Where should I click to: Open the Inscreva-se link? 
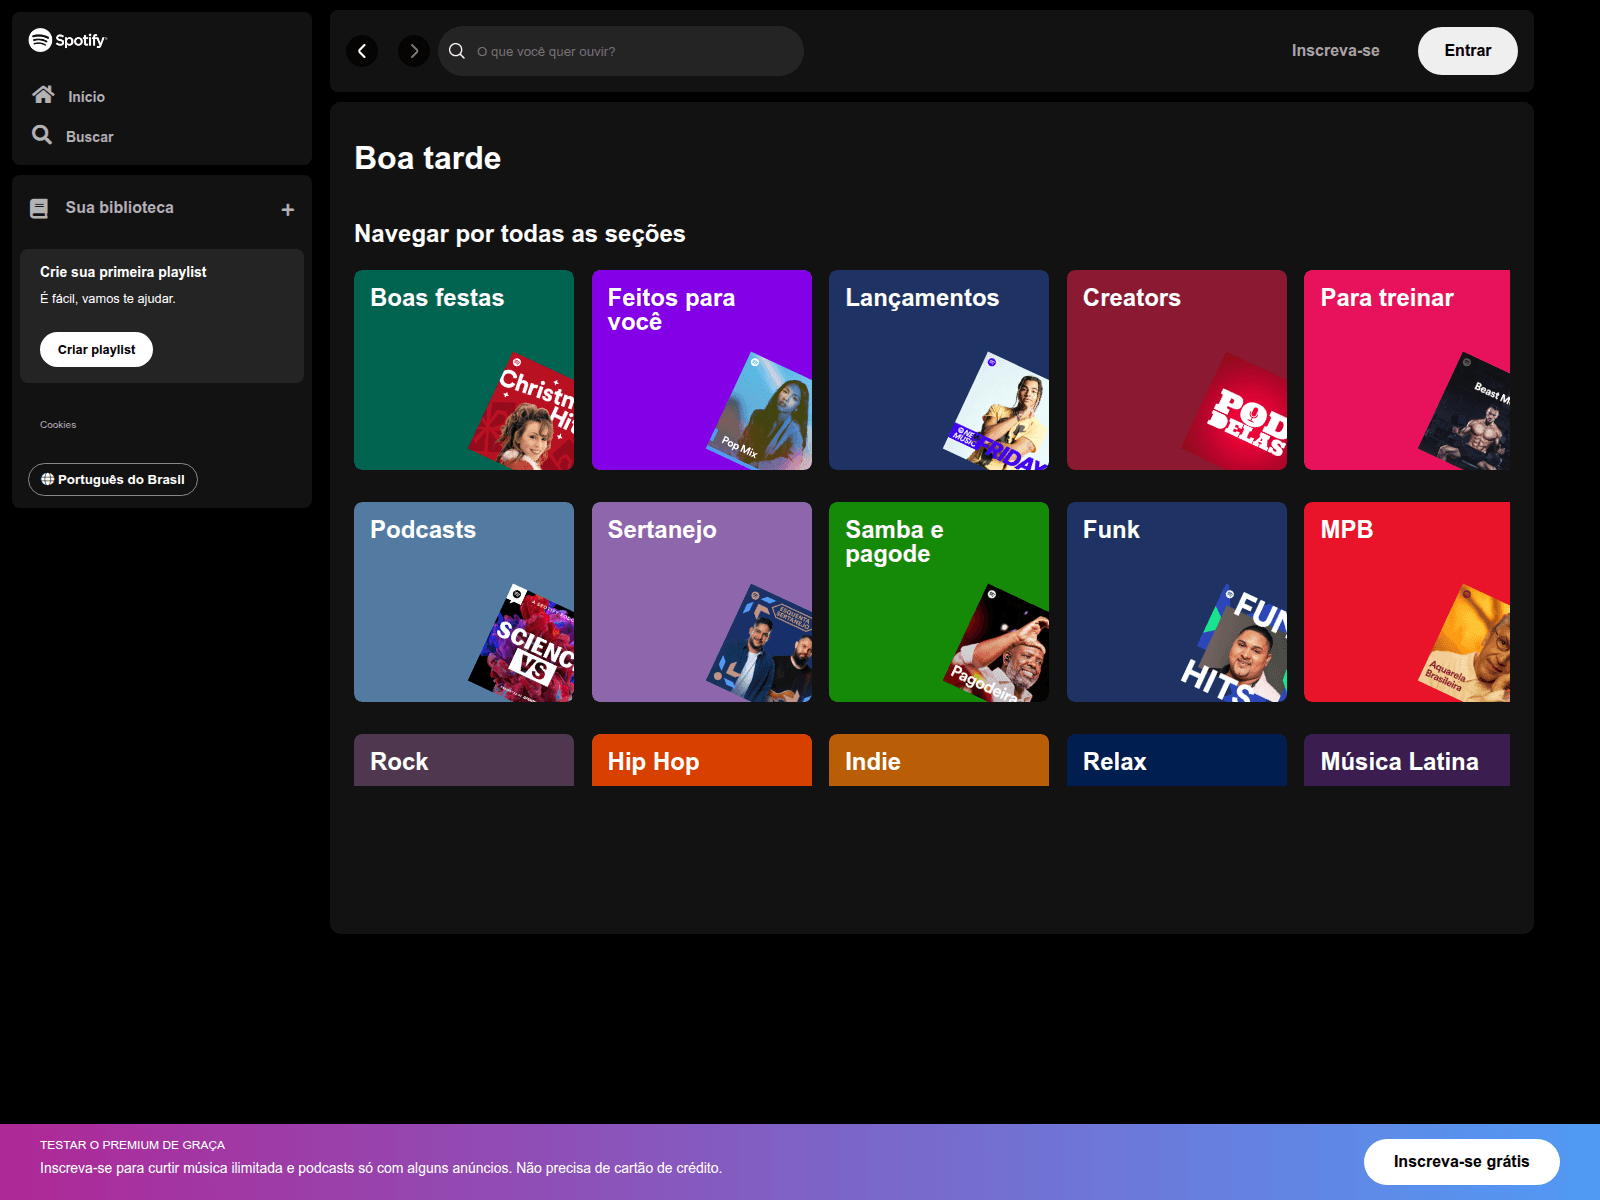tap(1336, 50)
